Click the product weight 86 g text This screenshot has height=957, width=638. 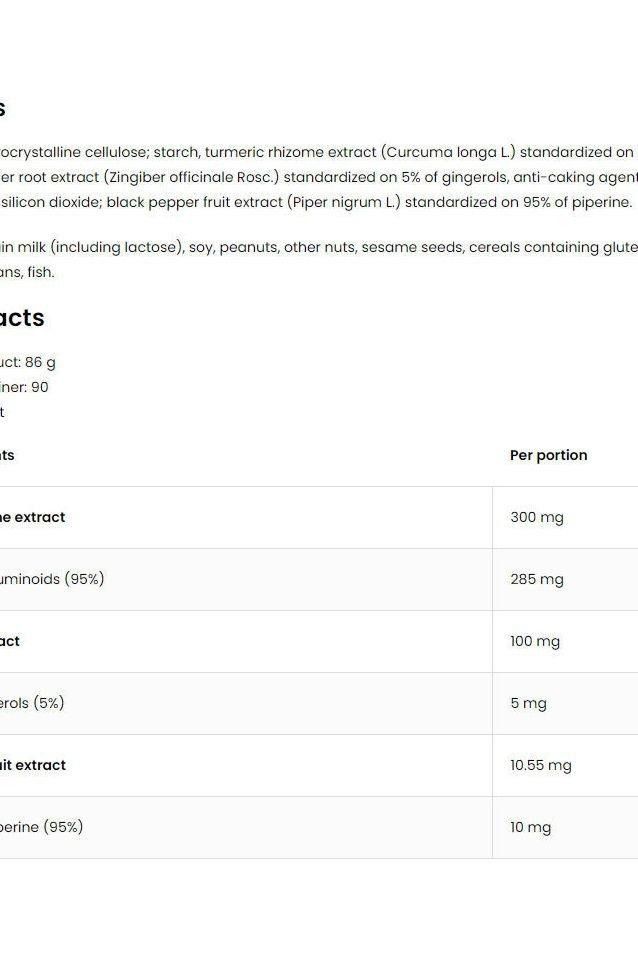[x=30, y=362]
